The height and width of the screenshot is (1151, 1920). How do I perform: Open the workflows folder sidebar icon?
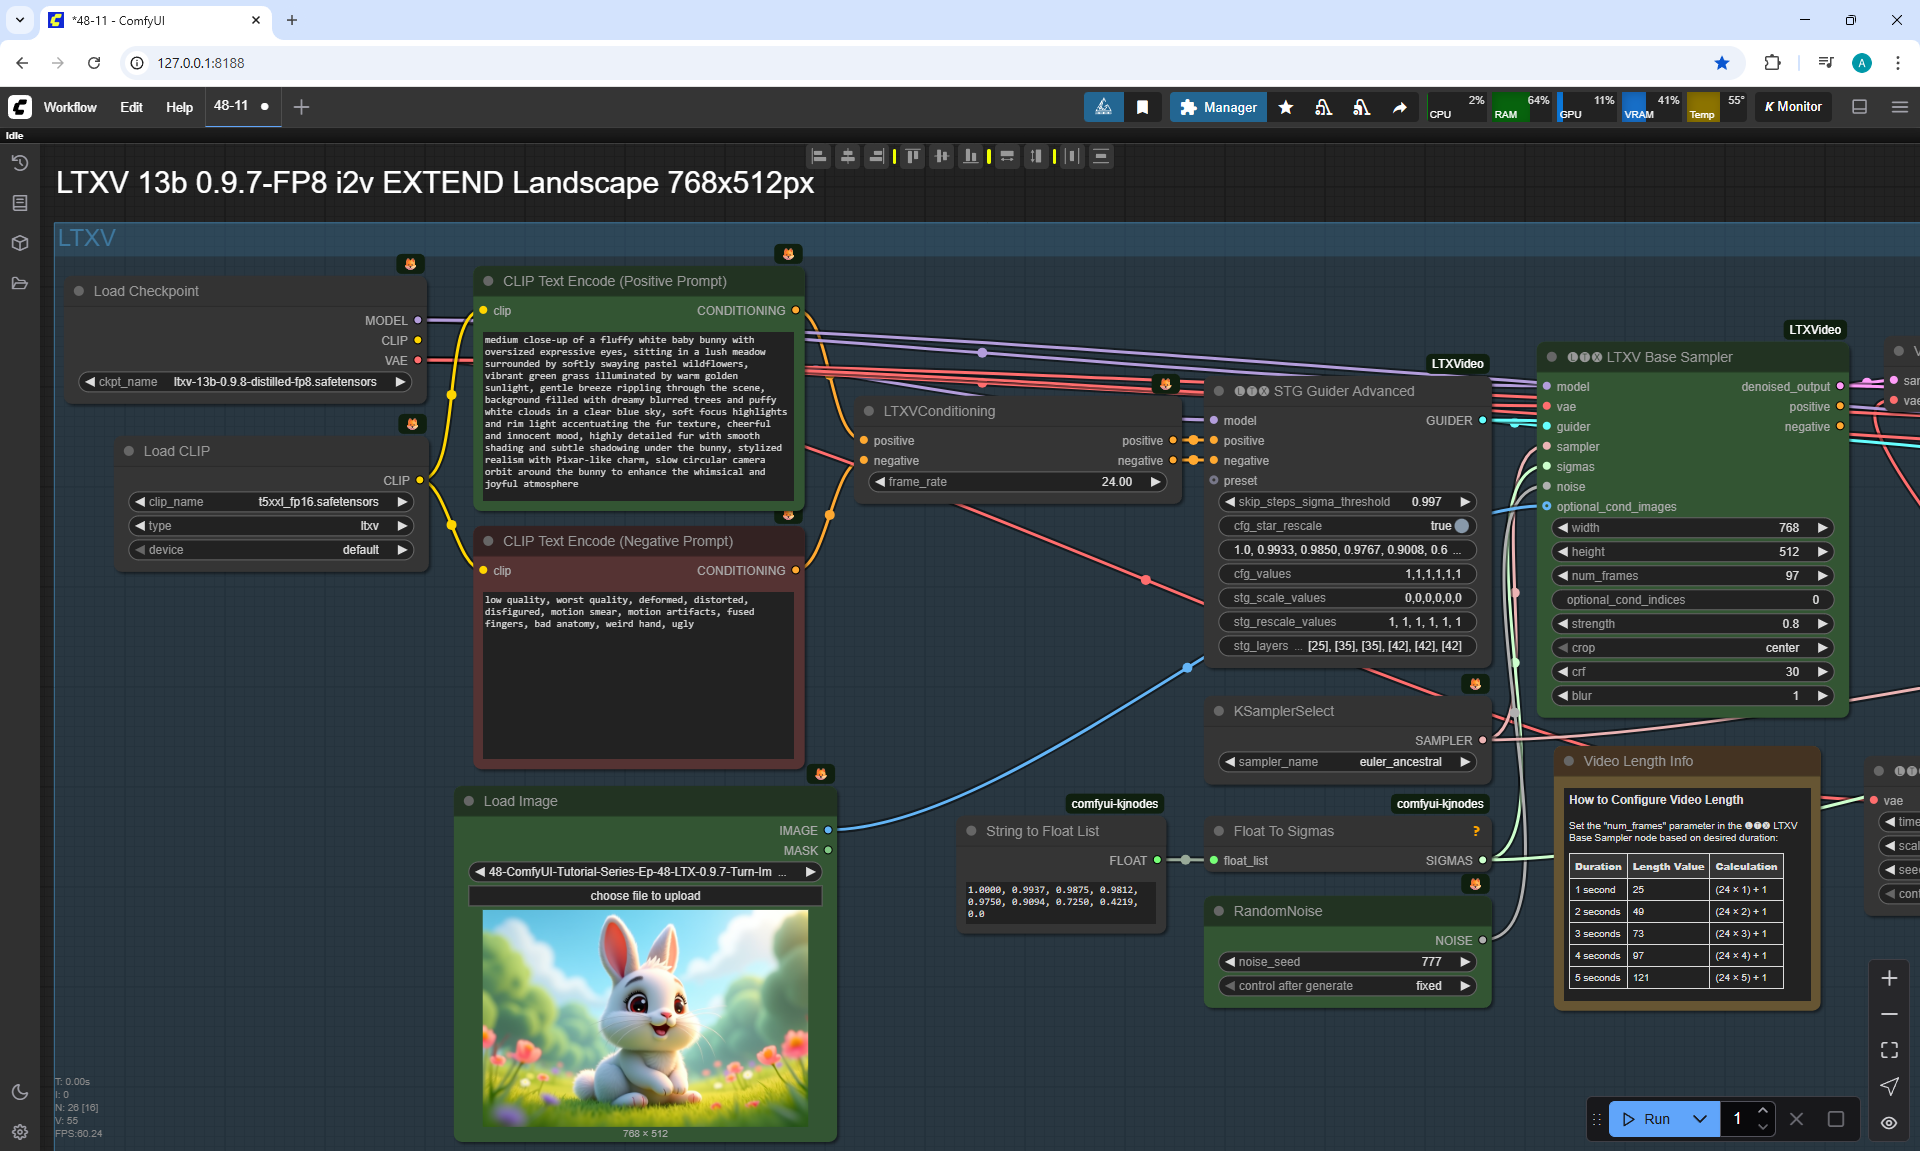pos(19,283)
